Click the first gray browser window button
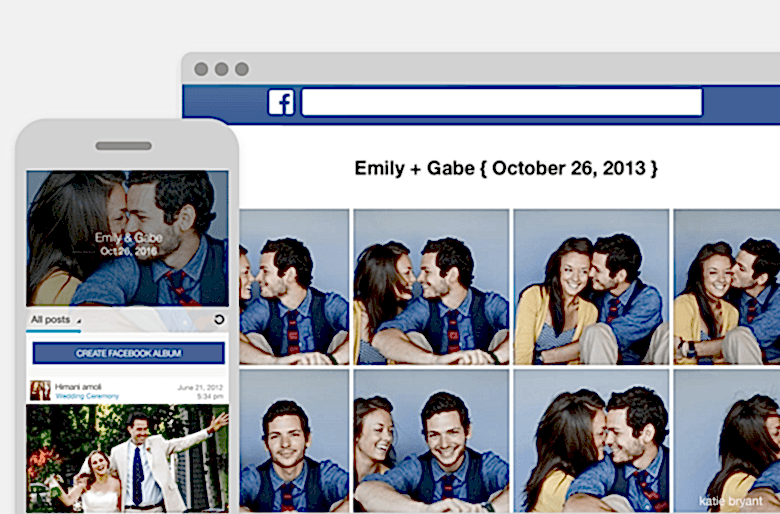This screenshot has width=780, height=514. click(201, 69)
